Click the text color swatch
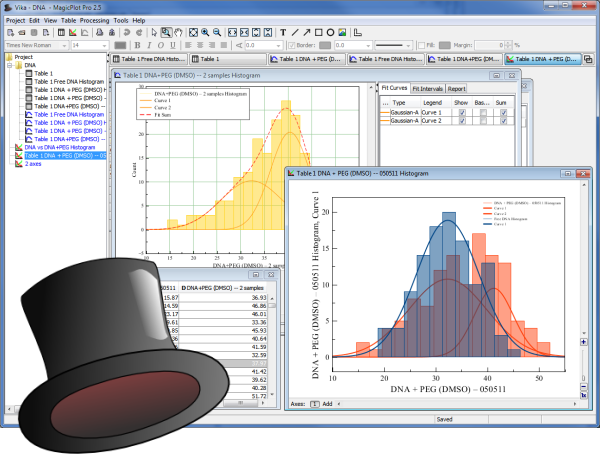 (120, 46)
